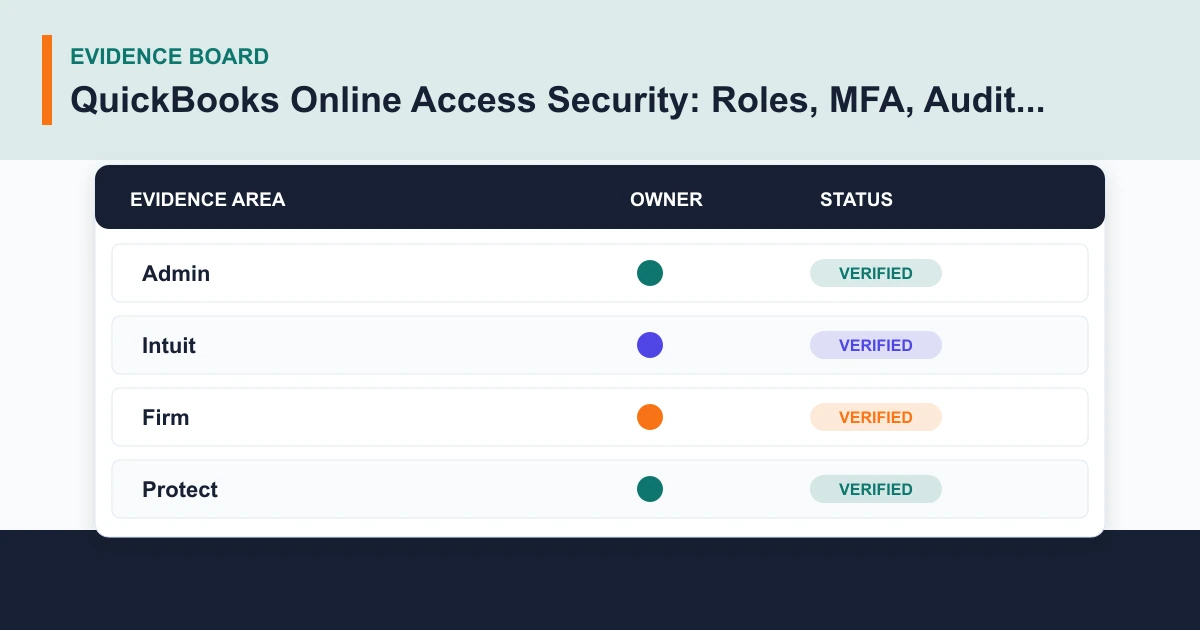Click the orange owner dot in Firm row
This screenshot has height=630, width=1200.
pos(650,417)
